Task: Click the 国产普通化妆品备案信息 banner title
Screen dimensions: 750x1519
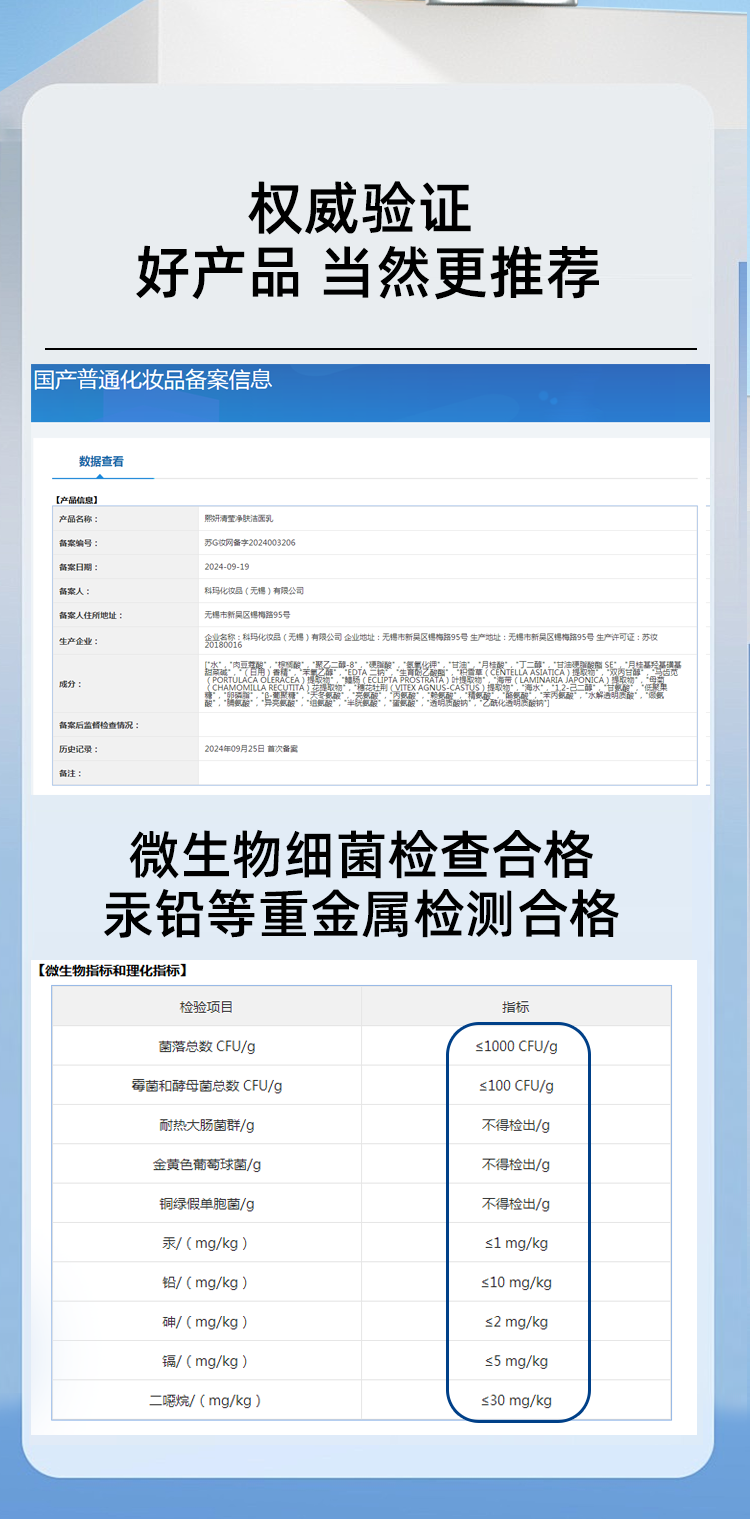Action: 153,380
